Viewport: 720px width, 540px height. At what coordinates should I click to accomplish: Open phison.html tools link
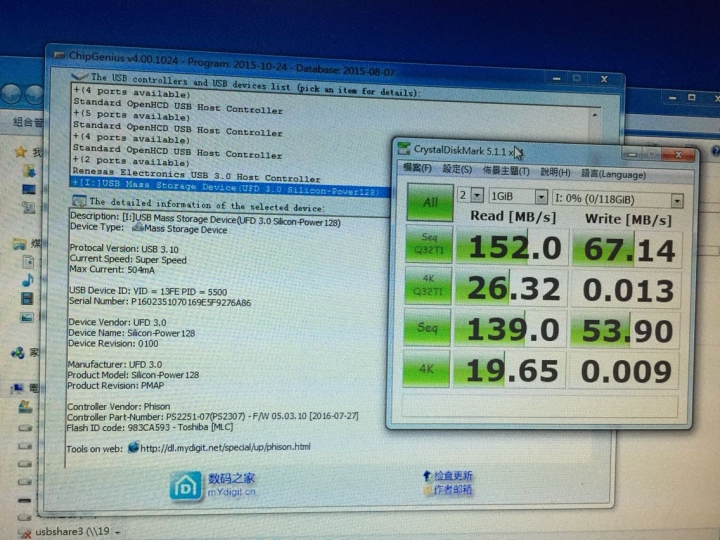click(225, 447)
